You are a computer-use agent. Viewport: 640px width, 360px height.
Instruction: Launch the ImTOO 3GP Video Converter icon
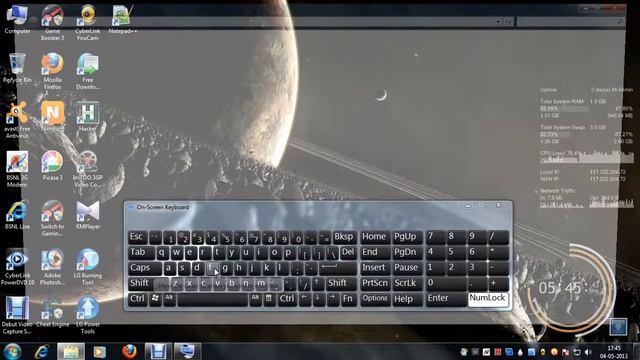[87, 169]
